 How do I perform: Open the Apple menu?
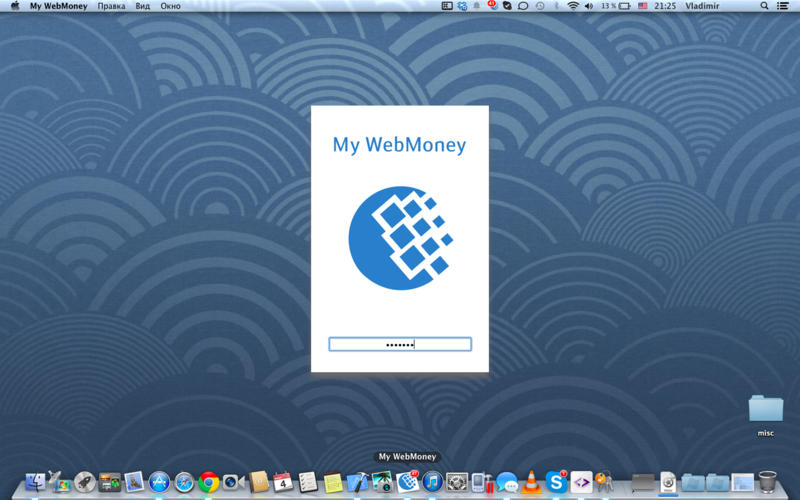[x=15, y=6]
